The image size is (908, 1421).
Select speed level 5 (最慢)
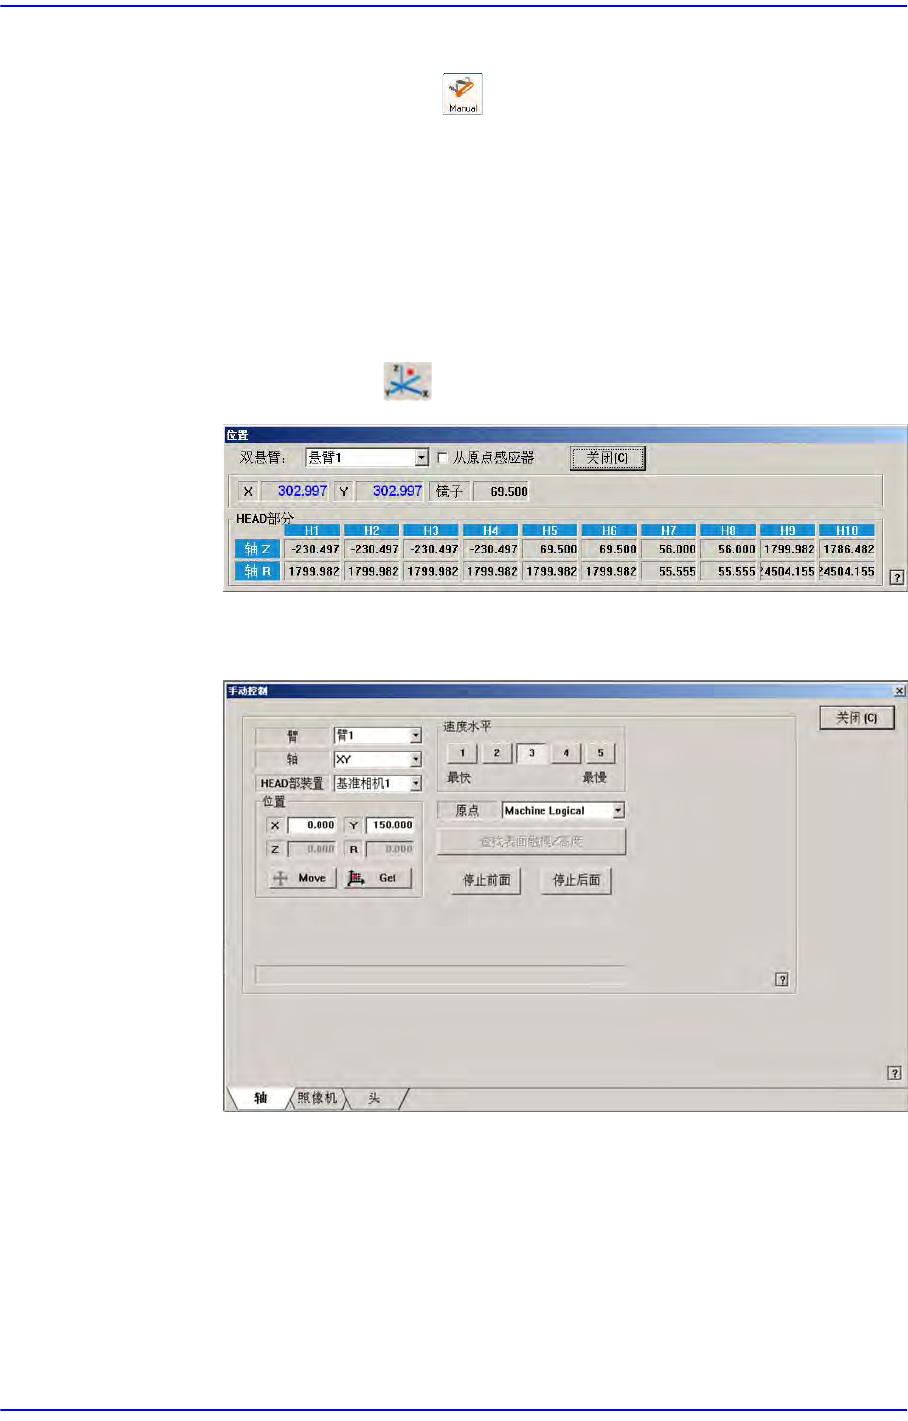600,753
